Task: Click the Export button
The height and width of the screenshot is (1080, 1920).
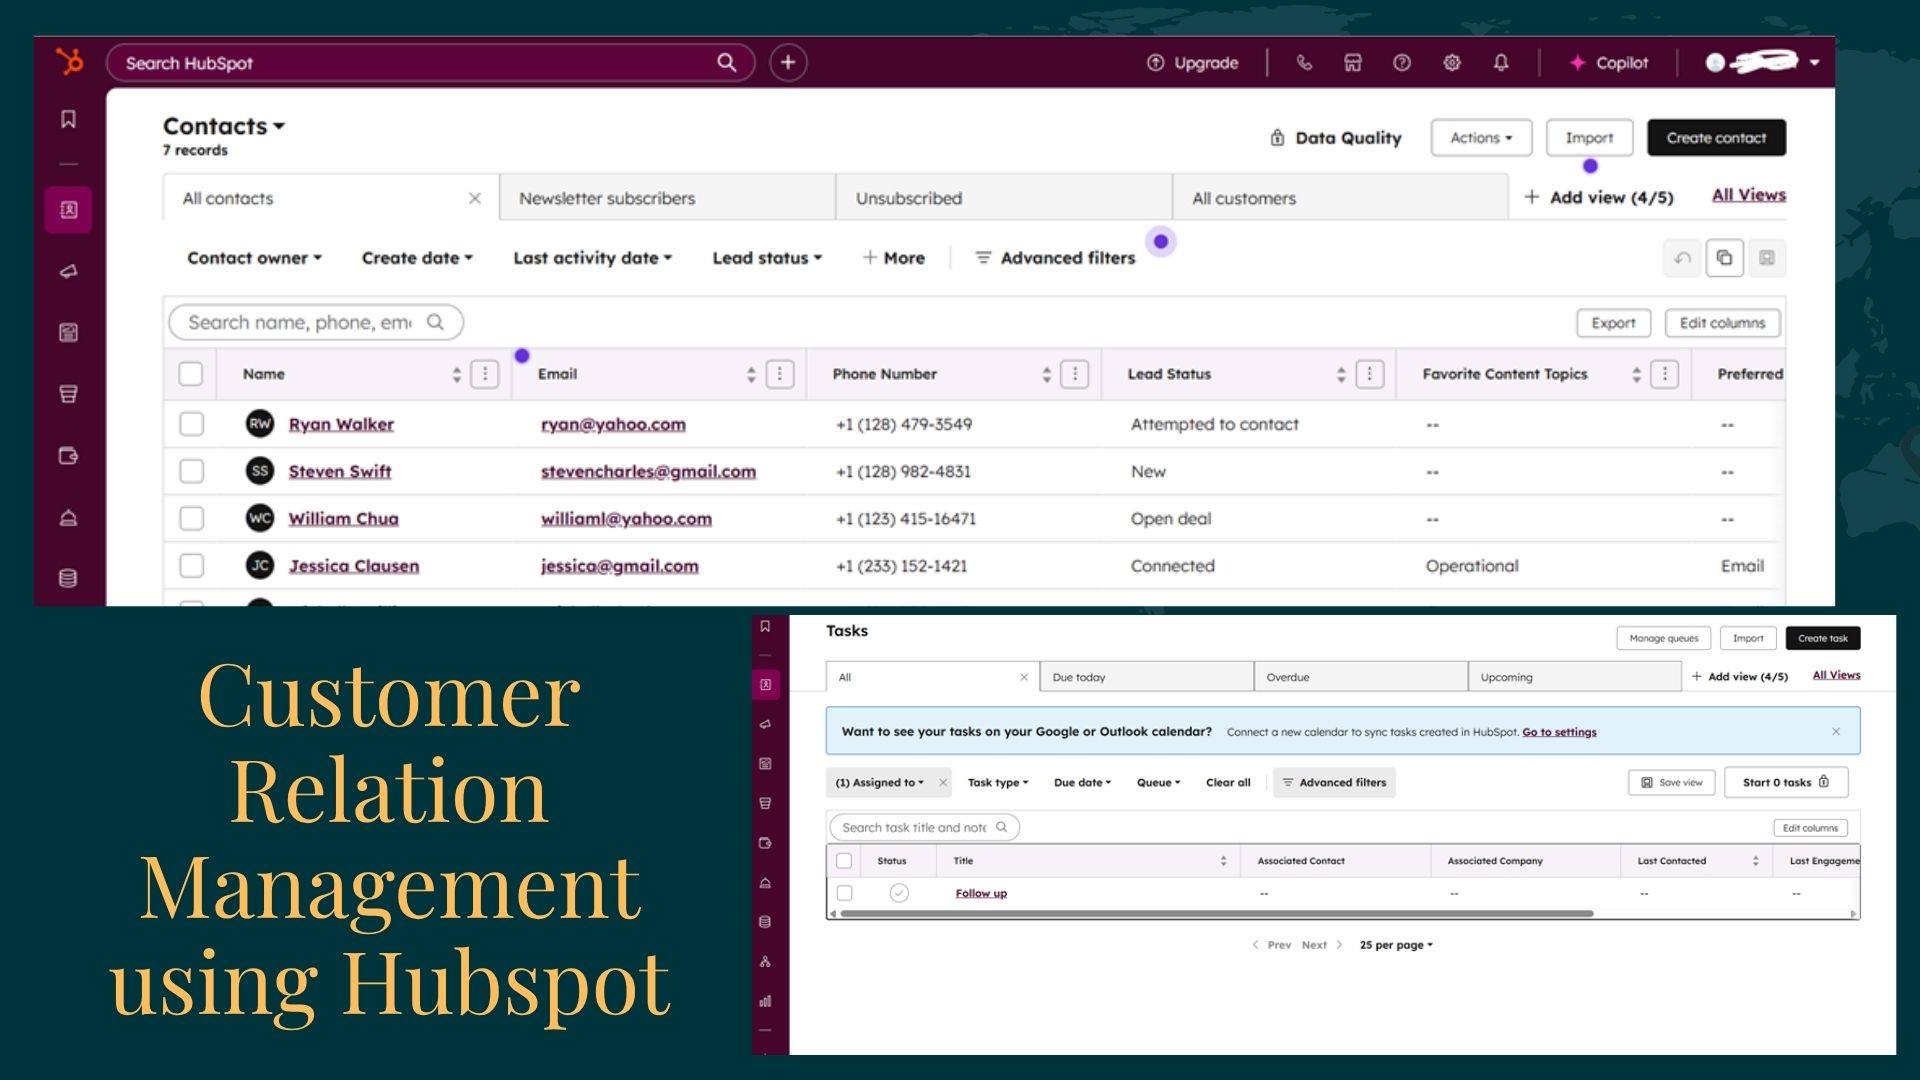Action: [x=1613, y=323]
